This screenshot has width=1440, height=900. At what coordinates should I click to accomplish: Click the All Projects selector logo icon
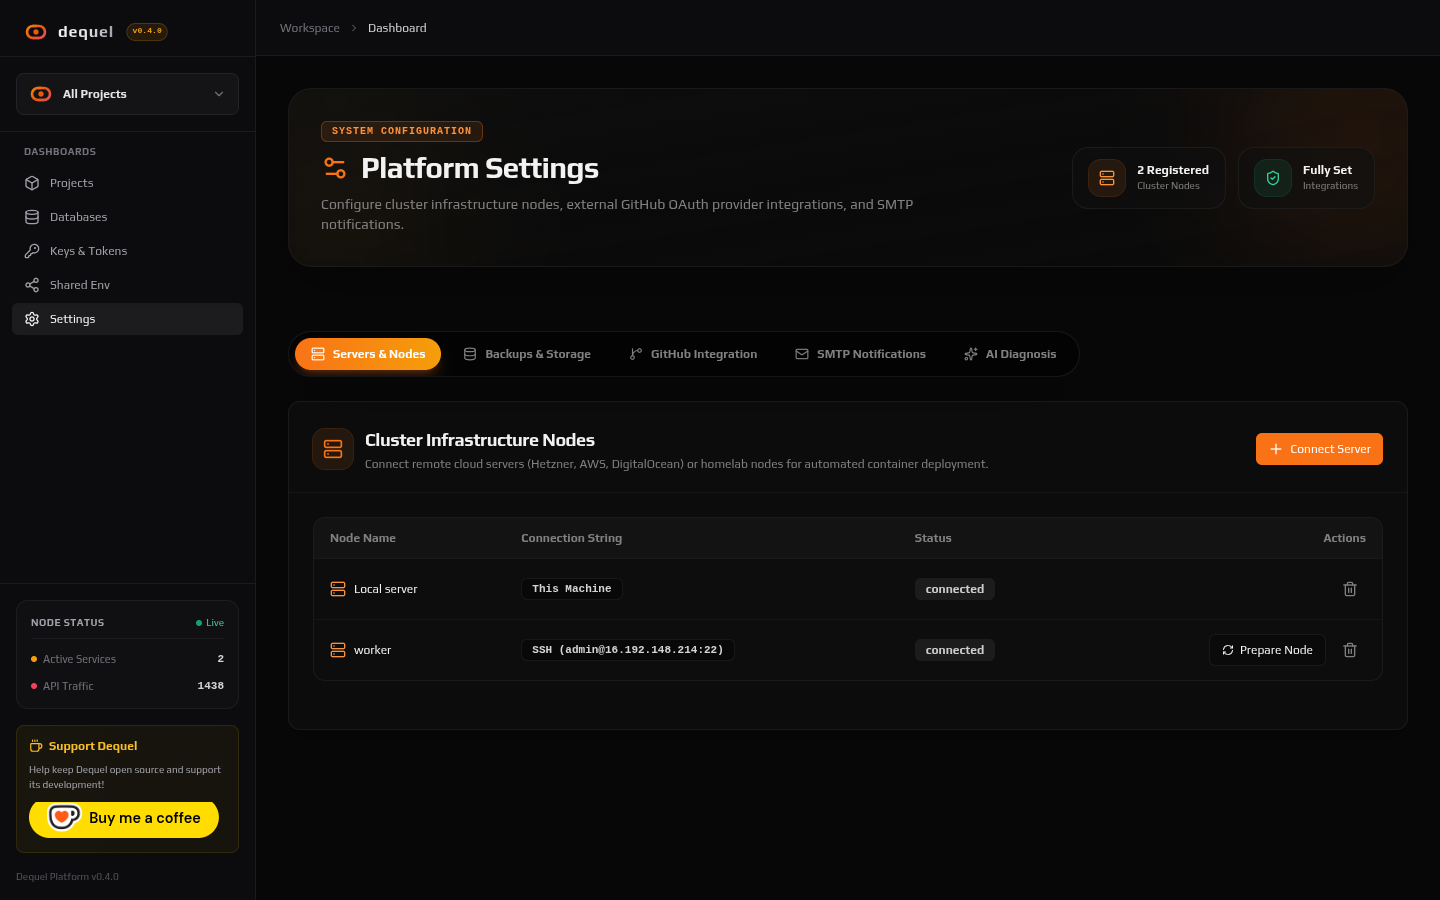click(41, 94)
